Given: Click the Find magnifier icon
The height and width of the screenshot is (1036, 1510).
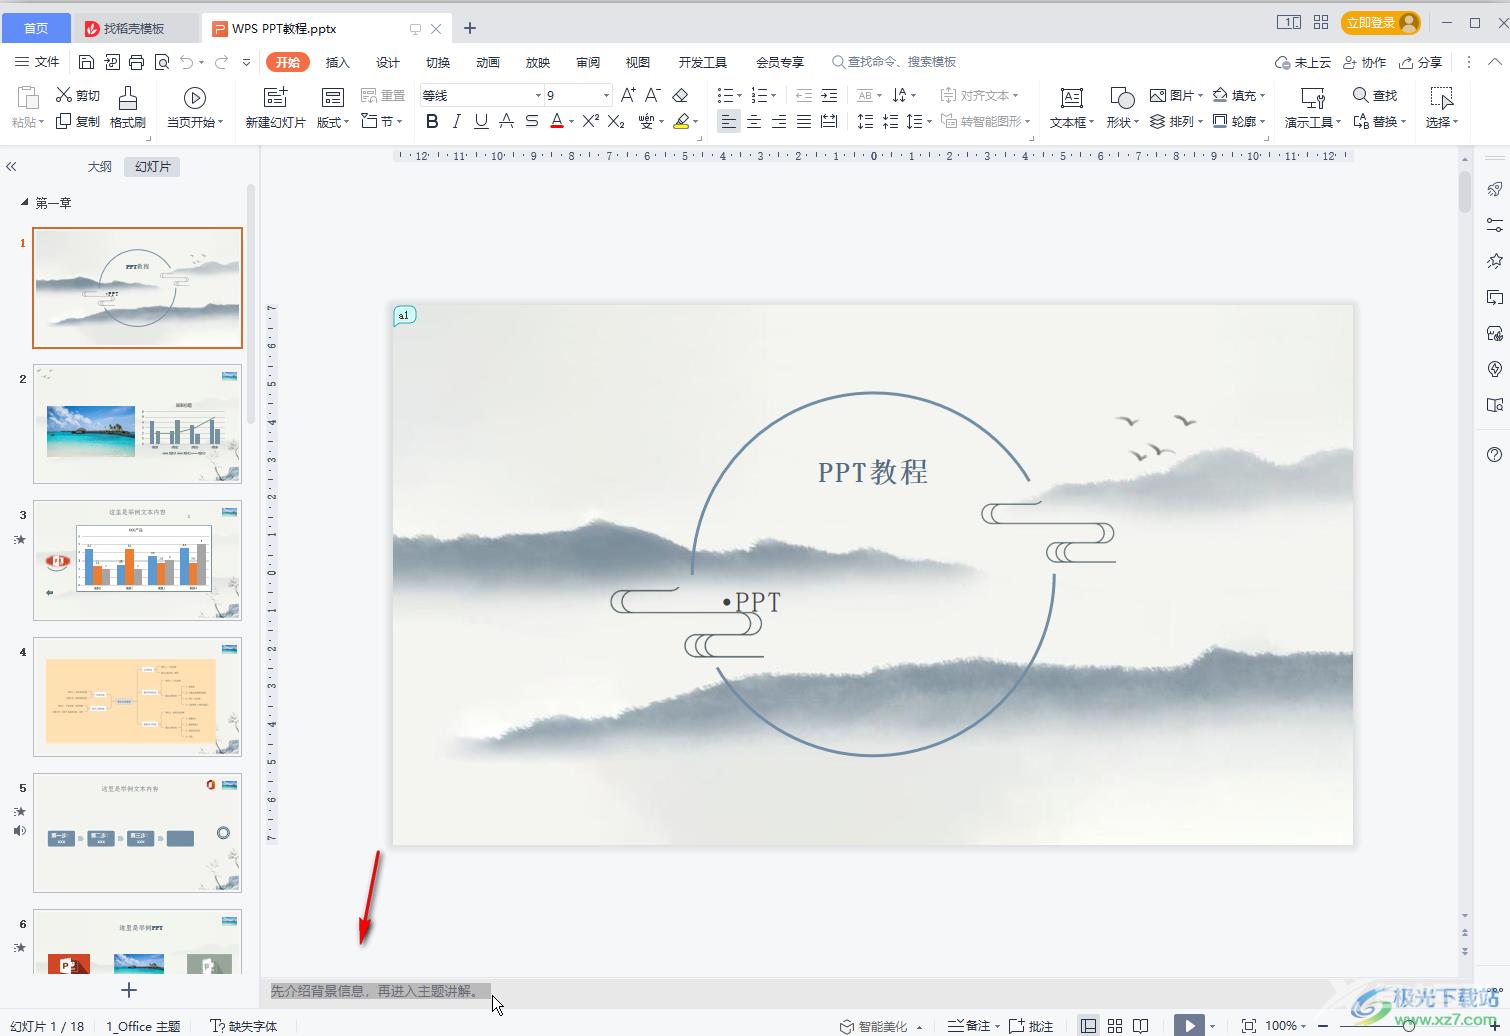Looking at the screenshot, I should (x=1360, y=95).
